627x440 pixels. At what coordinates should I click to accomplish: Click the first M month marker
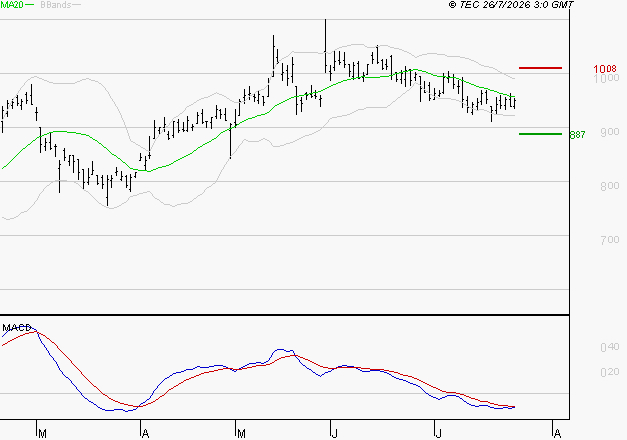pos(42,433)
